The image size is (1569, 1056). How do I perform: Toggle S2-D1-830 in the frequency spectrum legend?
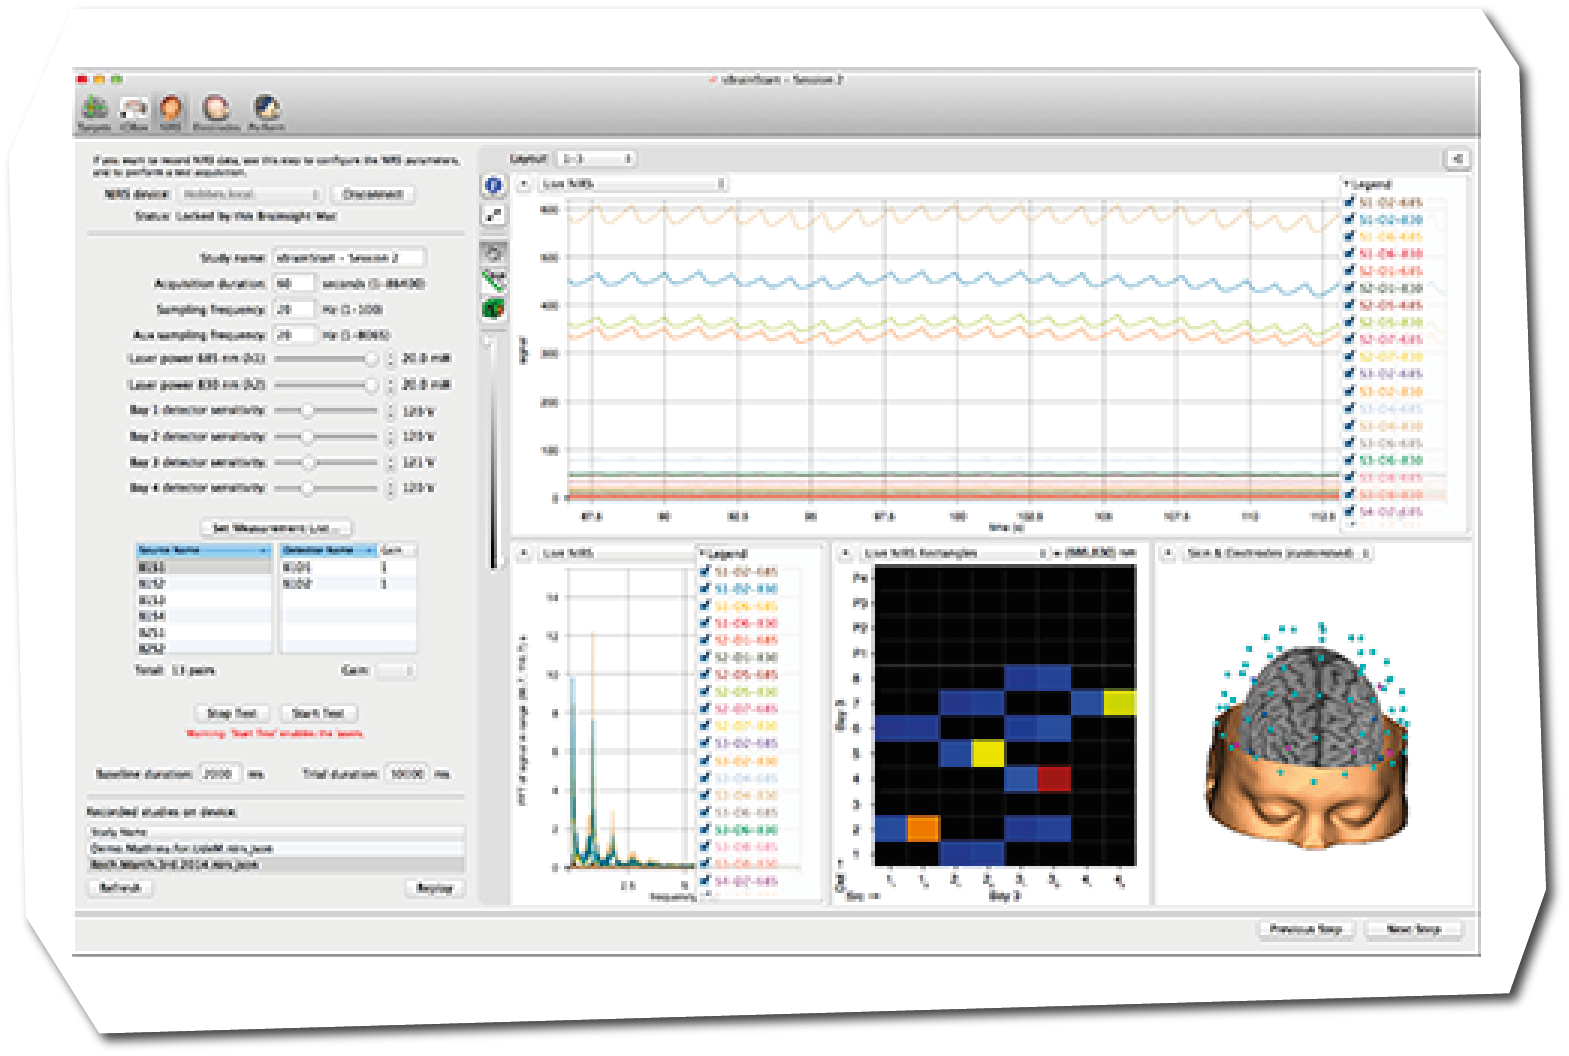pos(705,657)
